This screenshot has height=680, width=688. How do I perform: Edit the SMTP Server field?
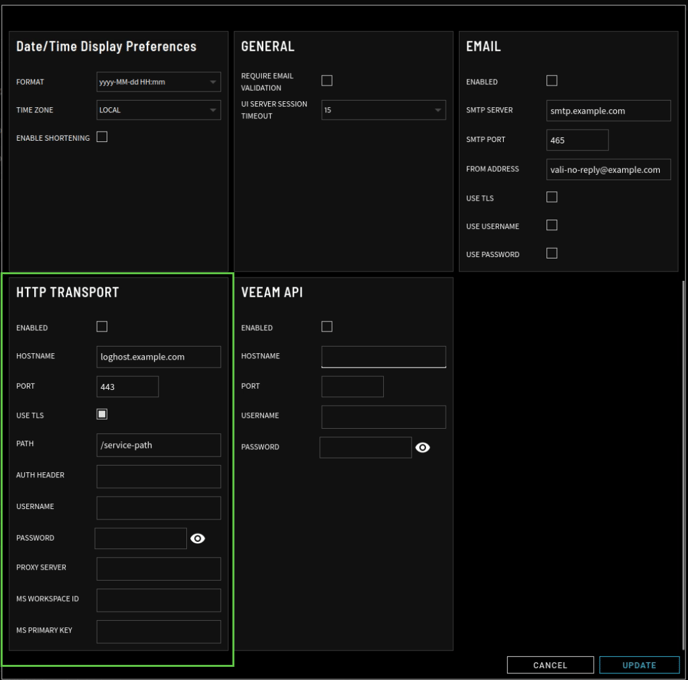tap(608, 111)
